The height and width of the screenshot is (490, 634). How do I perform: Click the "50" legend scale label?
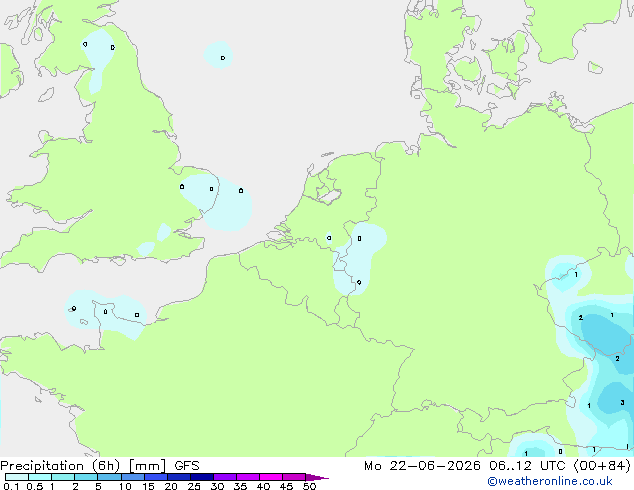[309, 486]
